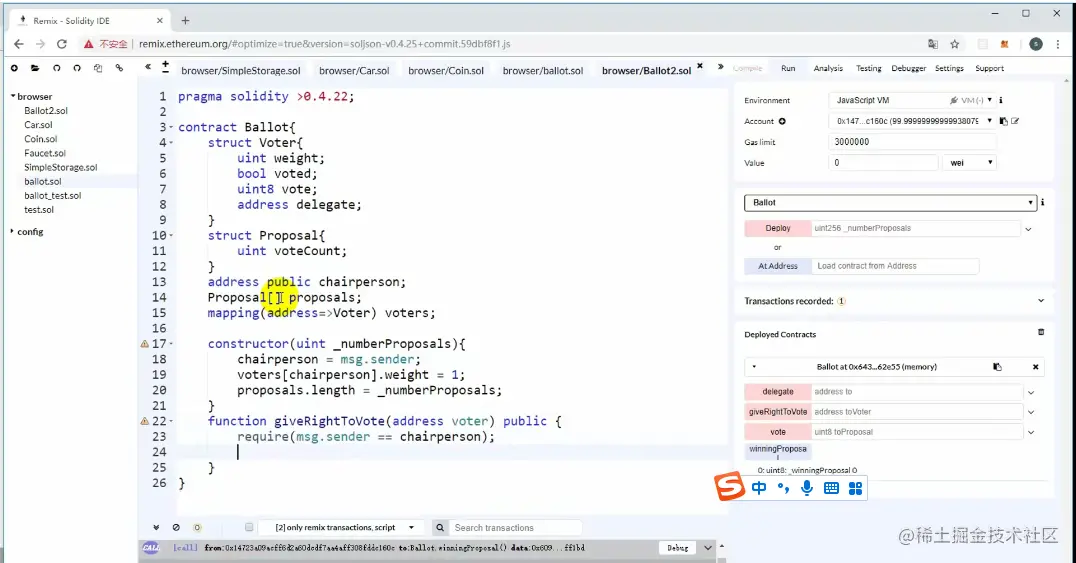Click the browser translate page icon
This screenshot has width=1076, height=563.
tap(933, 44)
